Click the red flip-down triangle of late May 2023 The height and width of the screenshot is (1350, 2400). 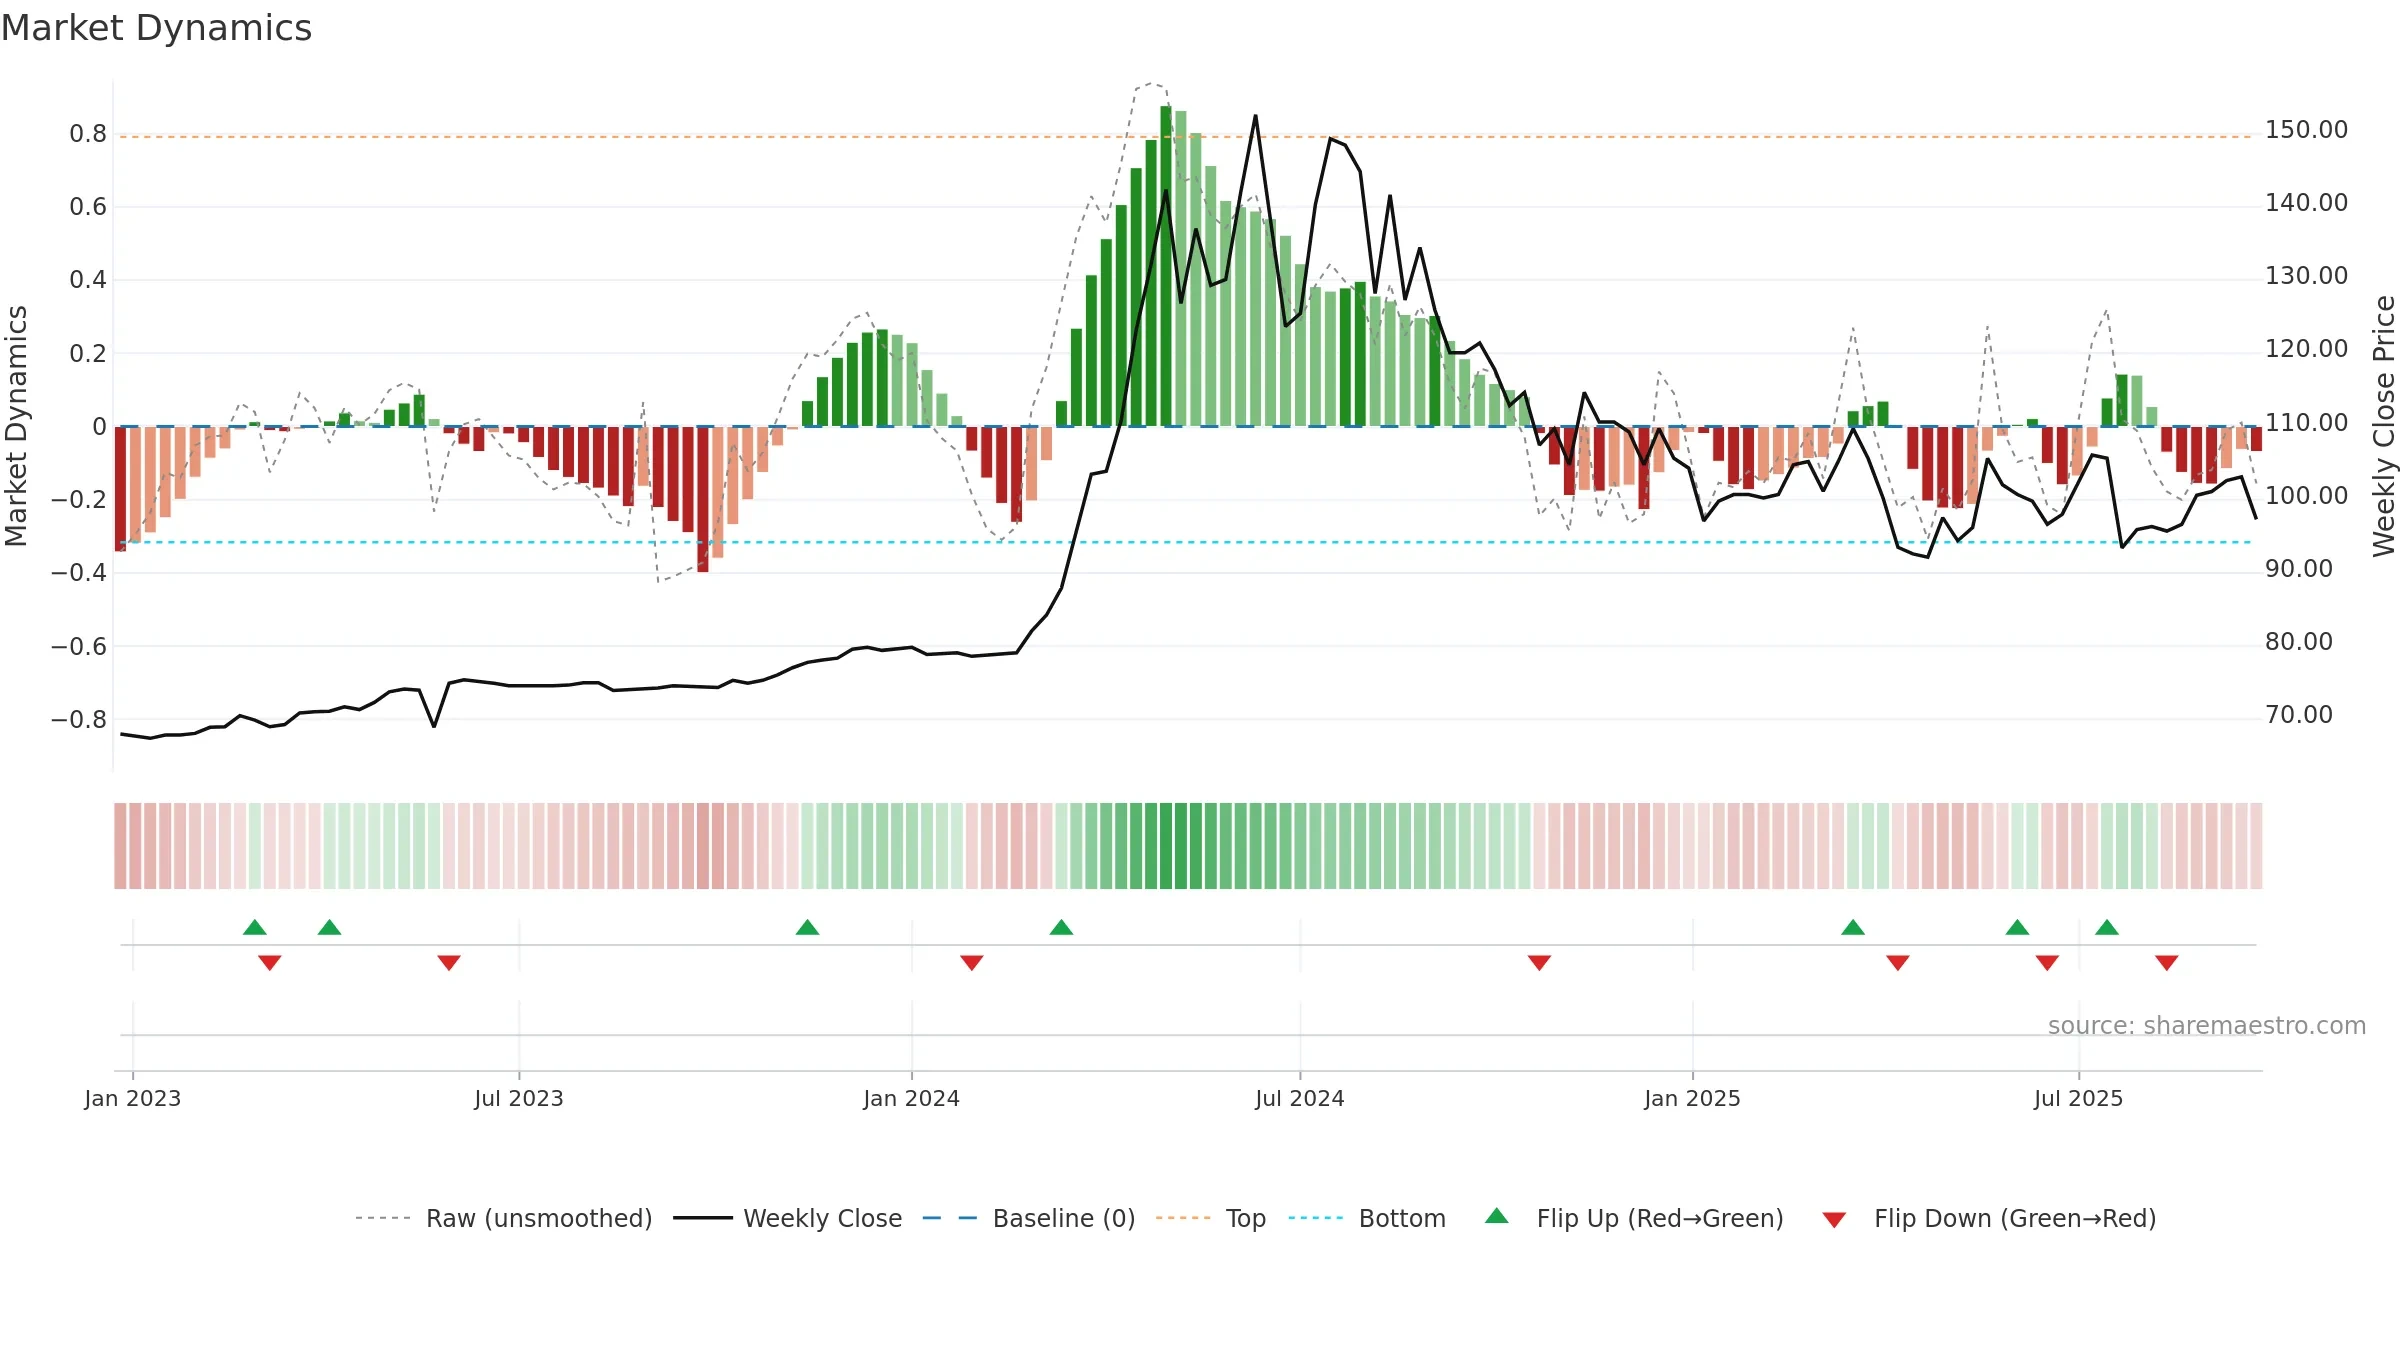click(x=449, y=963)
